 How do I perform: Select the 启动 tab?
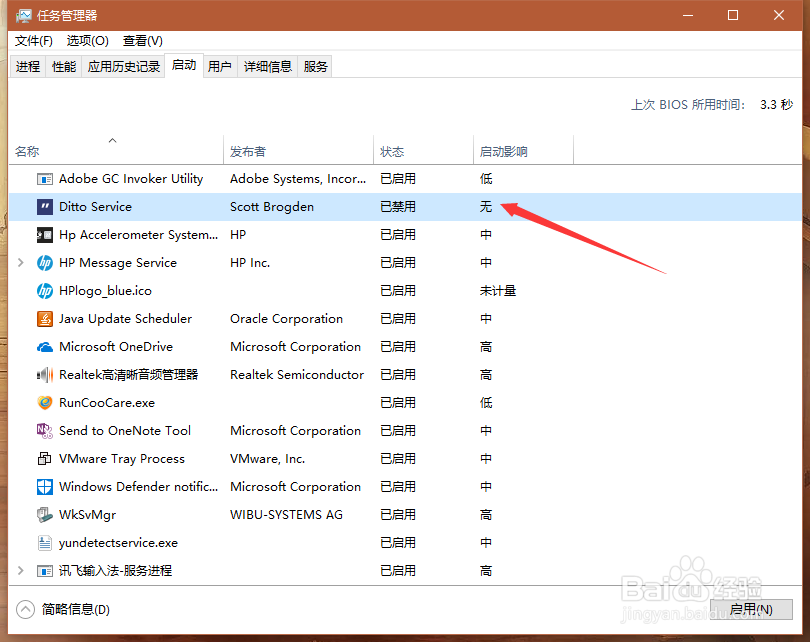coord(184,65)
